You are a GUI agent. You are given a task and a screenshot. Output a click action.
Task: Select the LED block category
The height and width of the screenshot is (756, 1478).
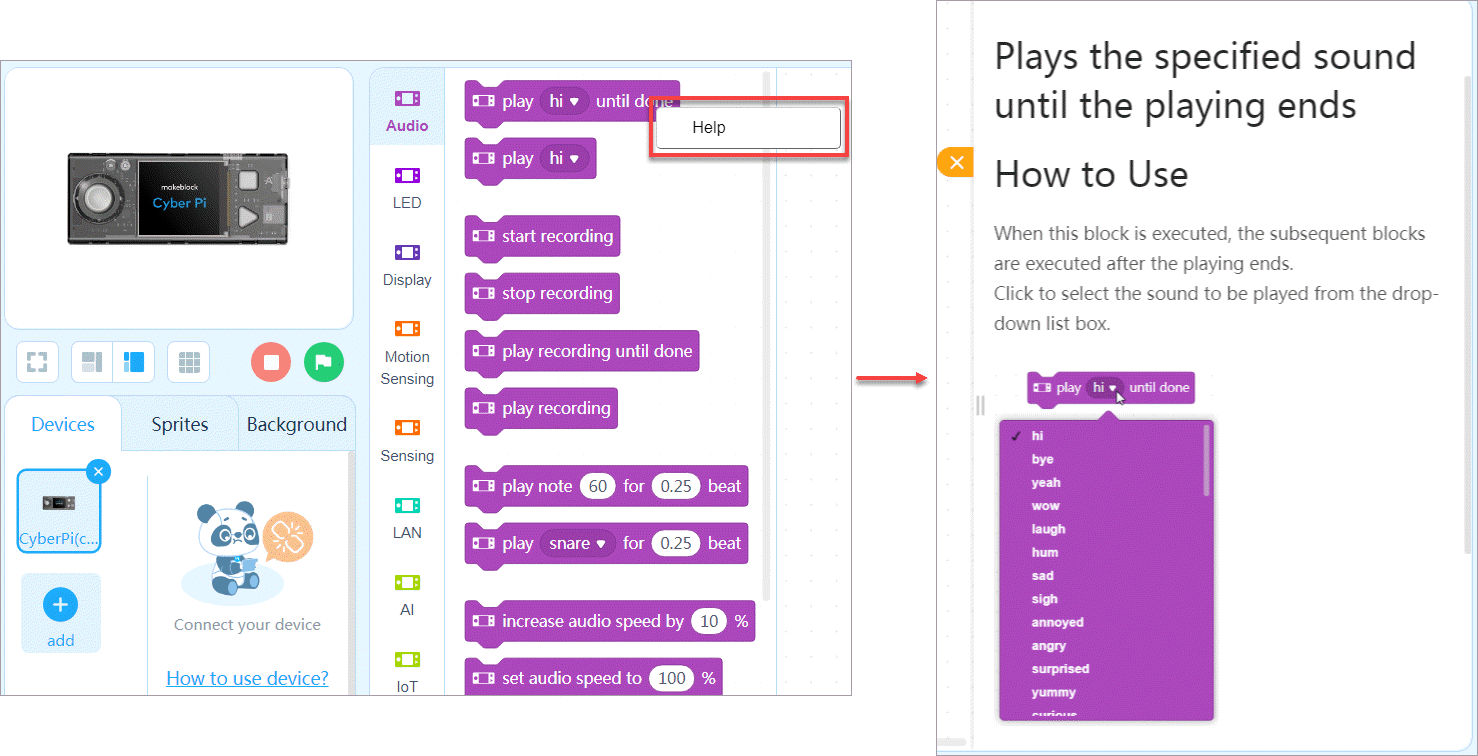click(407, 187)
